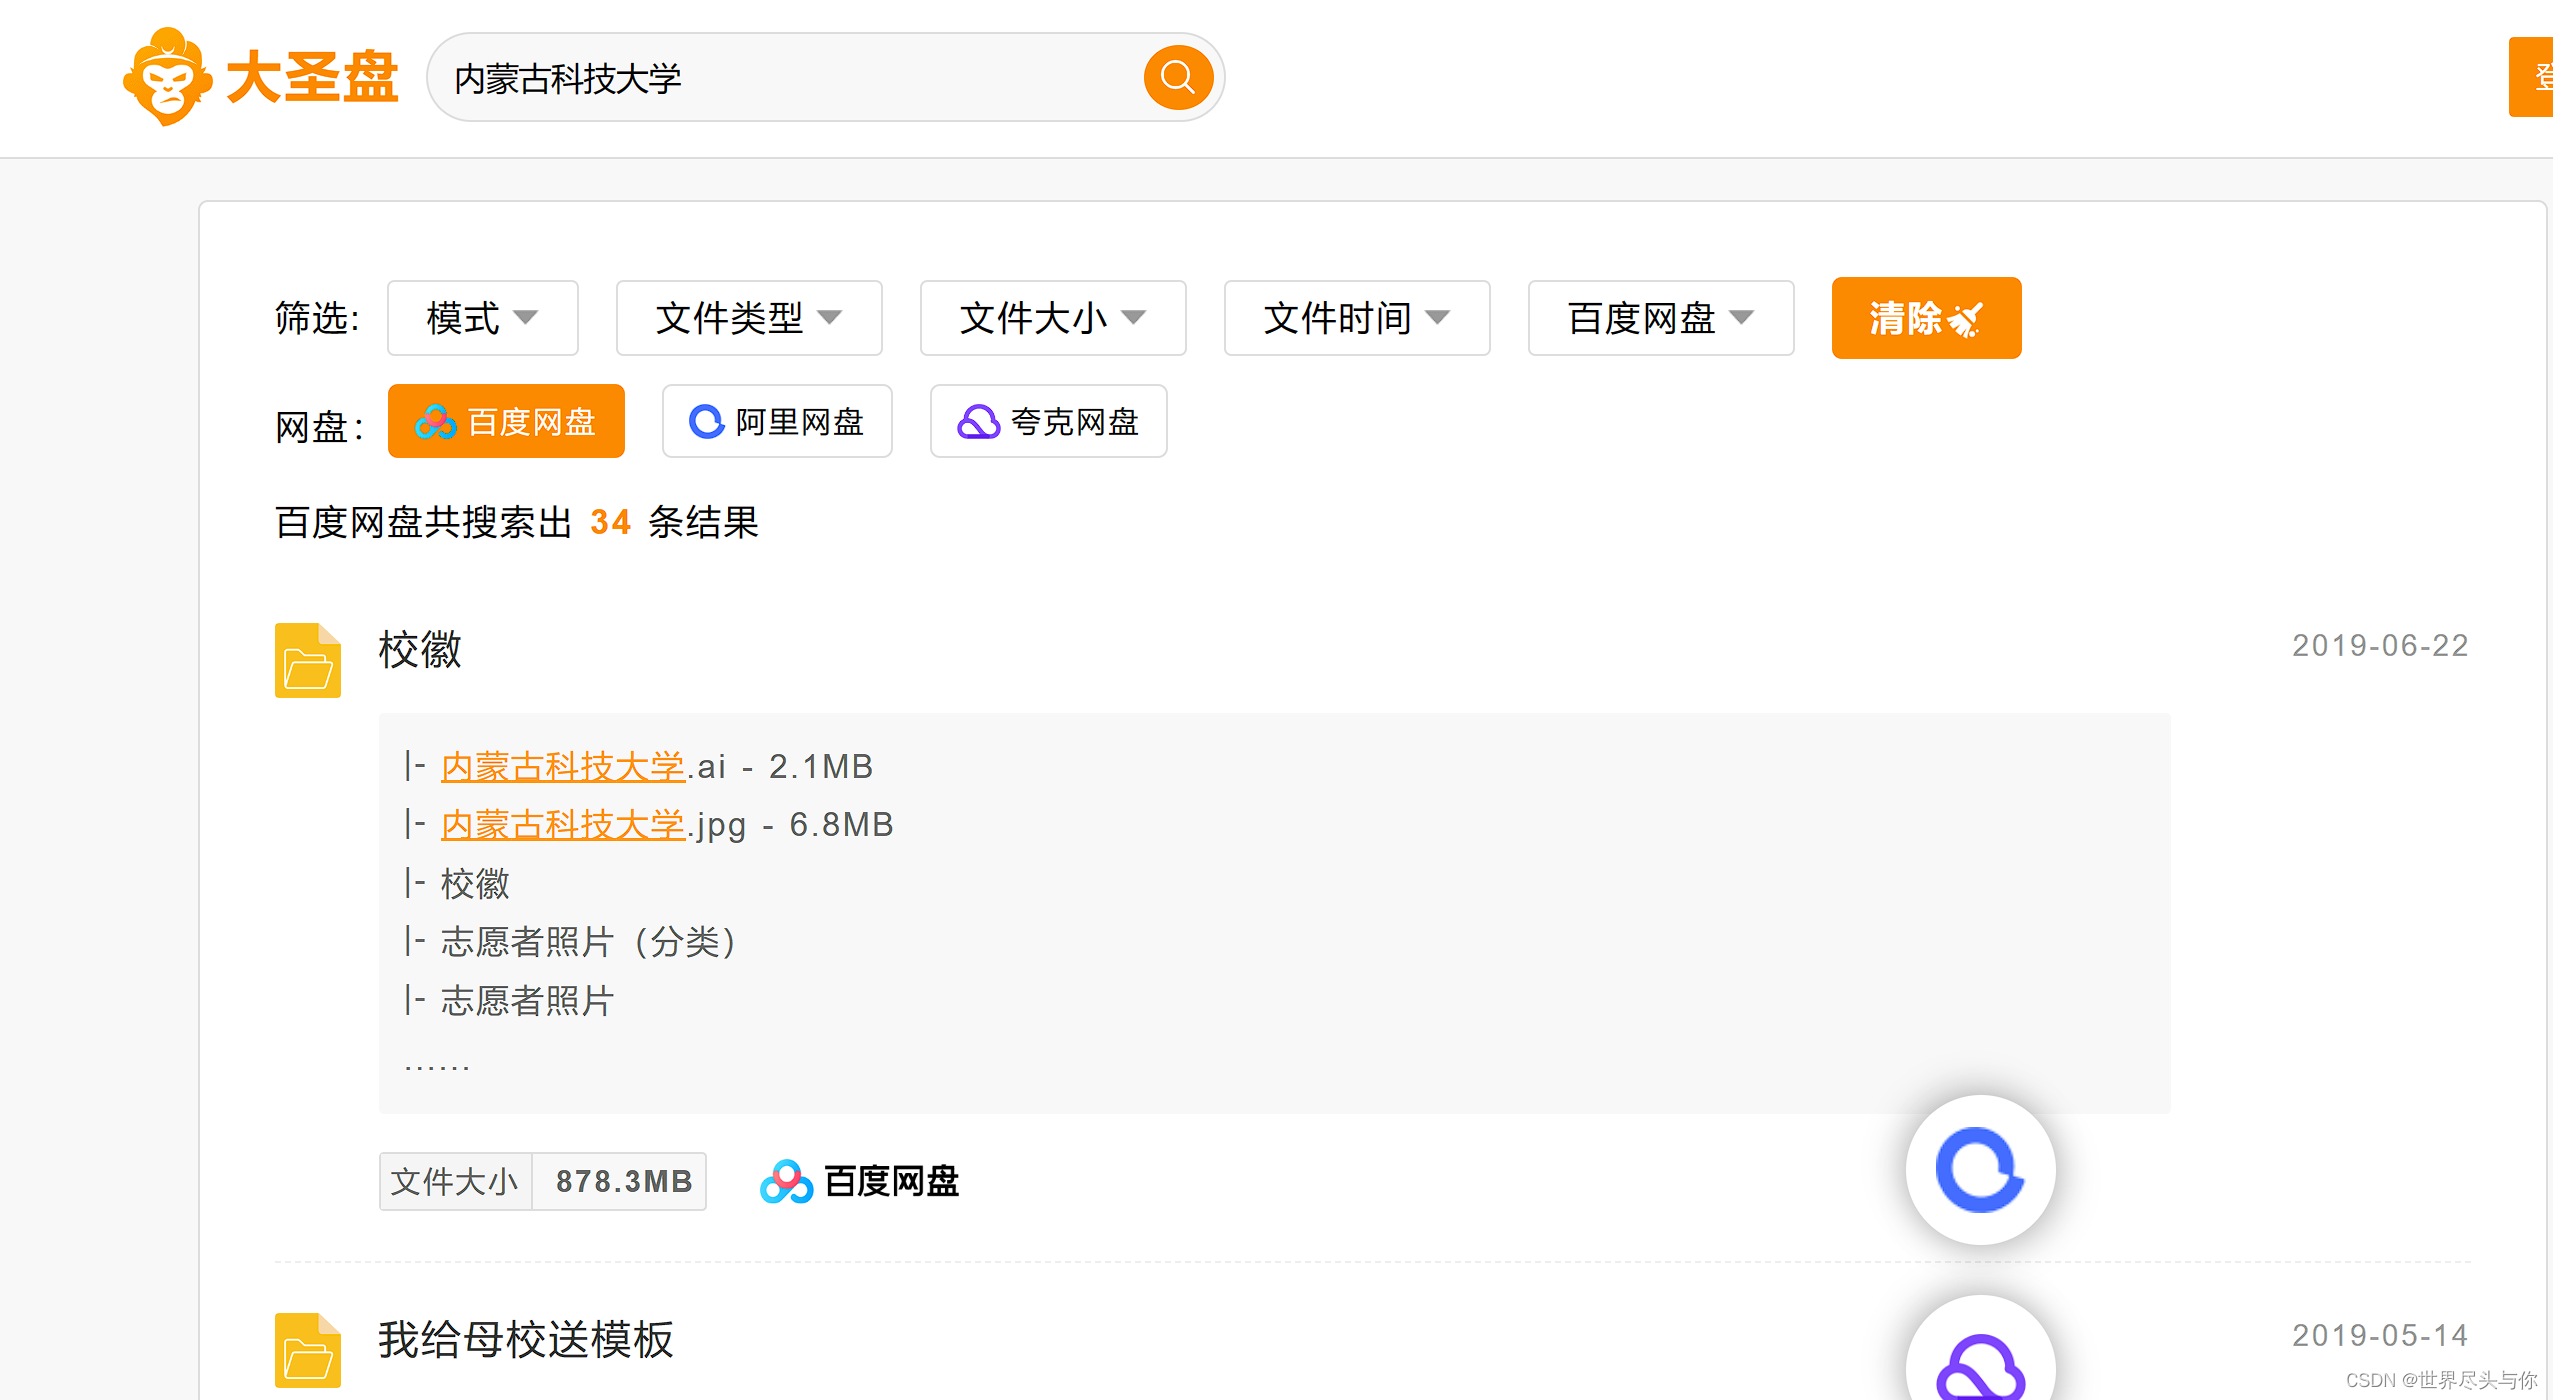Open the 百度网盘 filter dropdown

point(1661,318)
